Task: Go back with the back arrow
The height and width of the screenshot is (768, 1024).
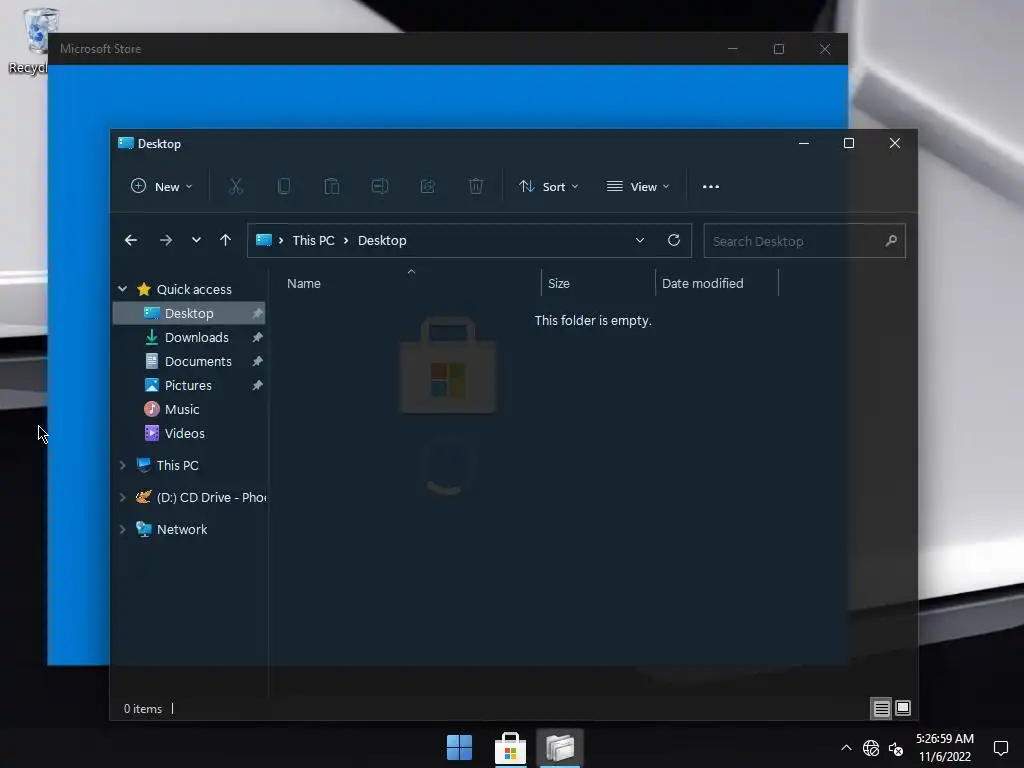Action: click(x=131, y=240)
